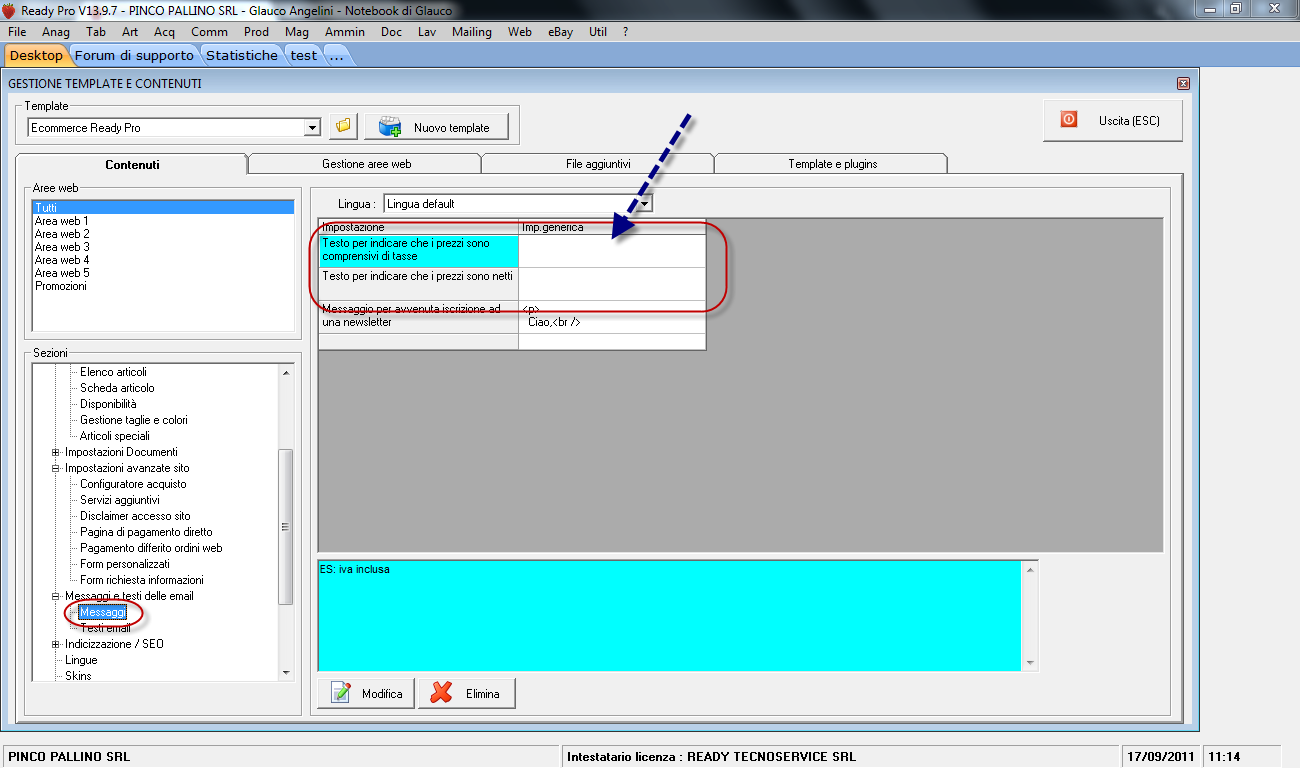Image resolution: width=1300 pixels, height=768 pixels.
Task: Click the Modifica button
Action: pos(366,694)
